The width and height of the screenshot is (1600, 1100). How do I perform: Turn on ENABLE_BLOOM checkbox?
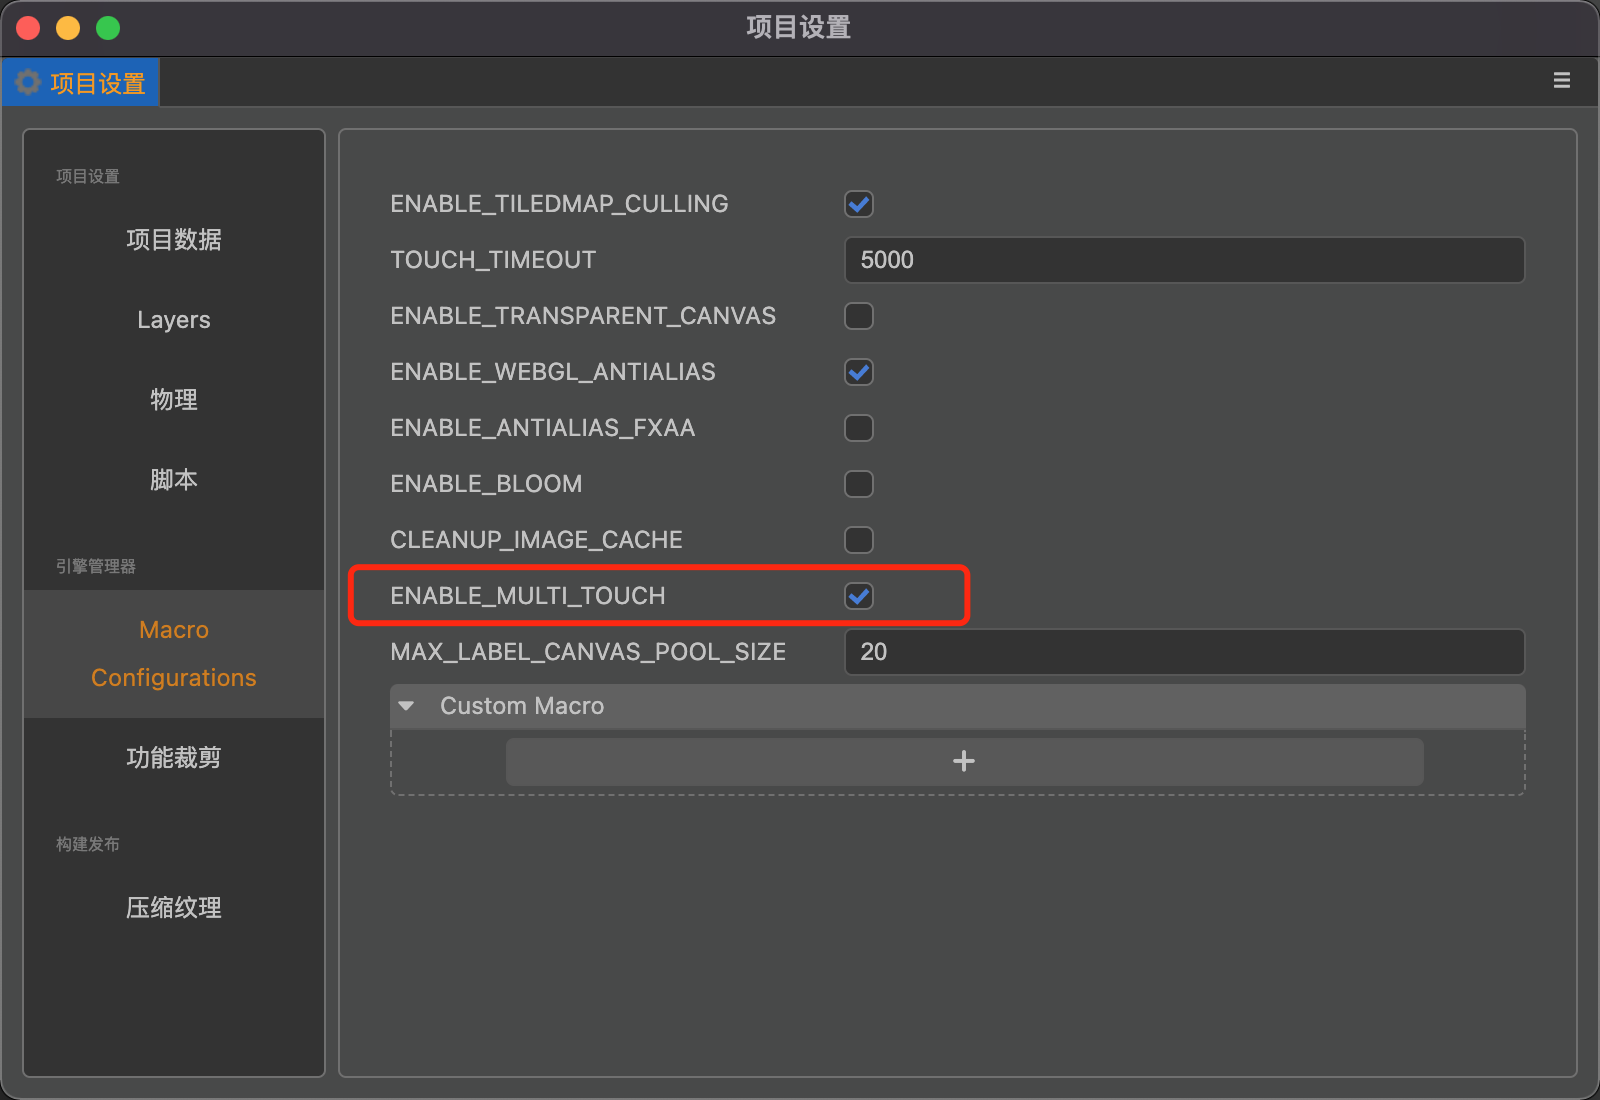(859, 484)
